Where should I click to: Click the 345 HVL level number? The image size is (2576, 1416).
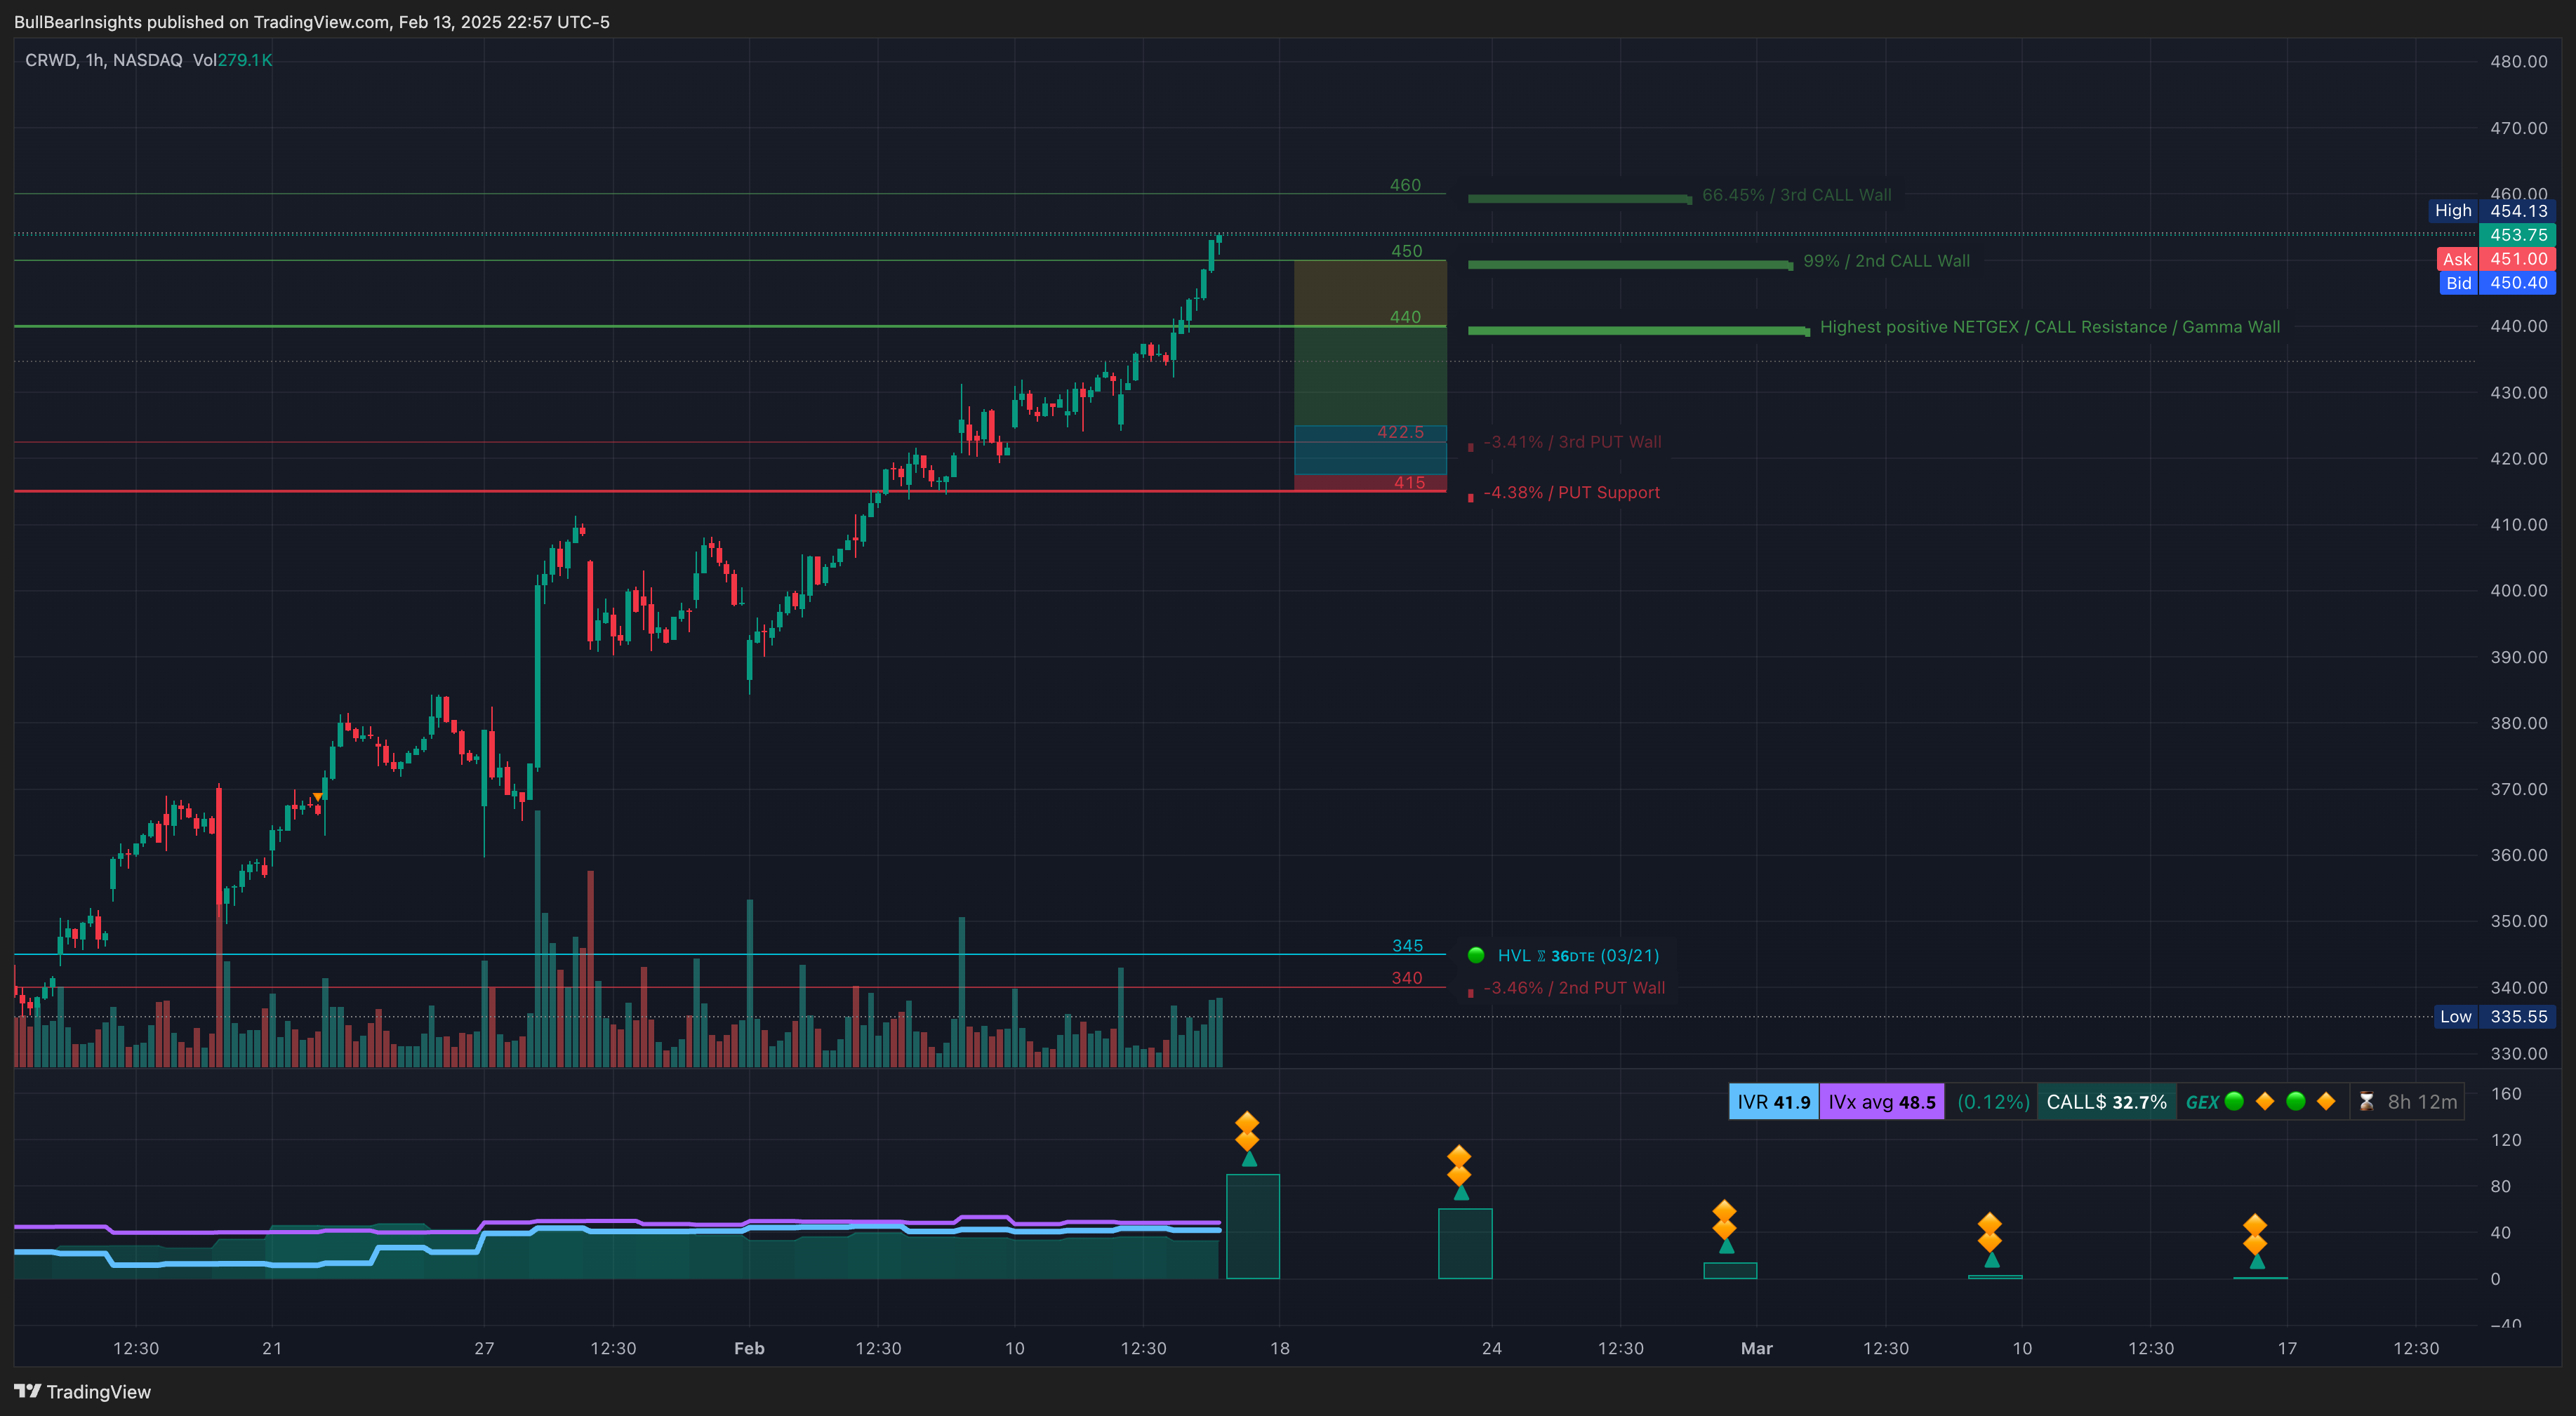[x=1407, y=946]
